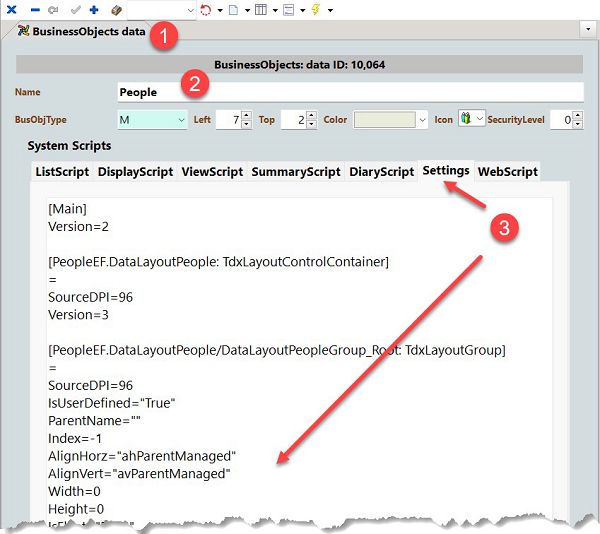Switch to the WebScript tab
The width and height of the screenshot is (600, 534).
[507, 172]
